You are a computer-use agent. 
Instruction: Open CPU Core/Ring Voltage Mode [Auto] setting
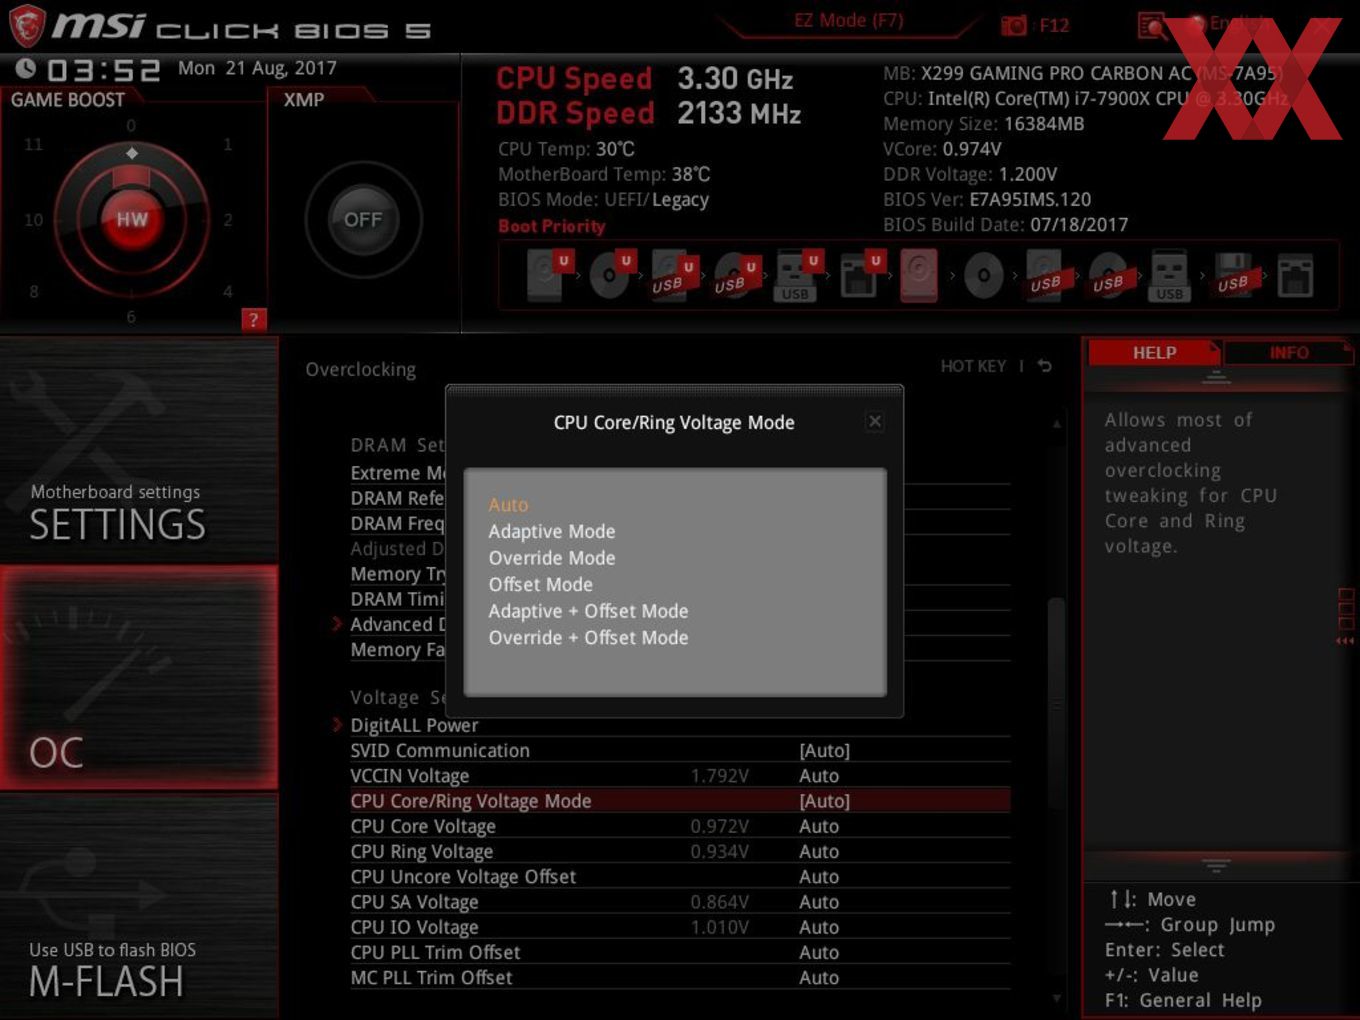pyautogui.click(x=824, y=801)
